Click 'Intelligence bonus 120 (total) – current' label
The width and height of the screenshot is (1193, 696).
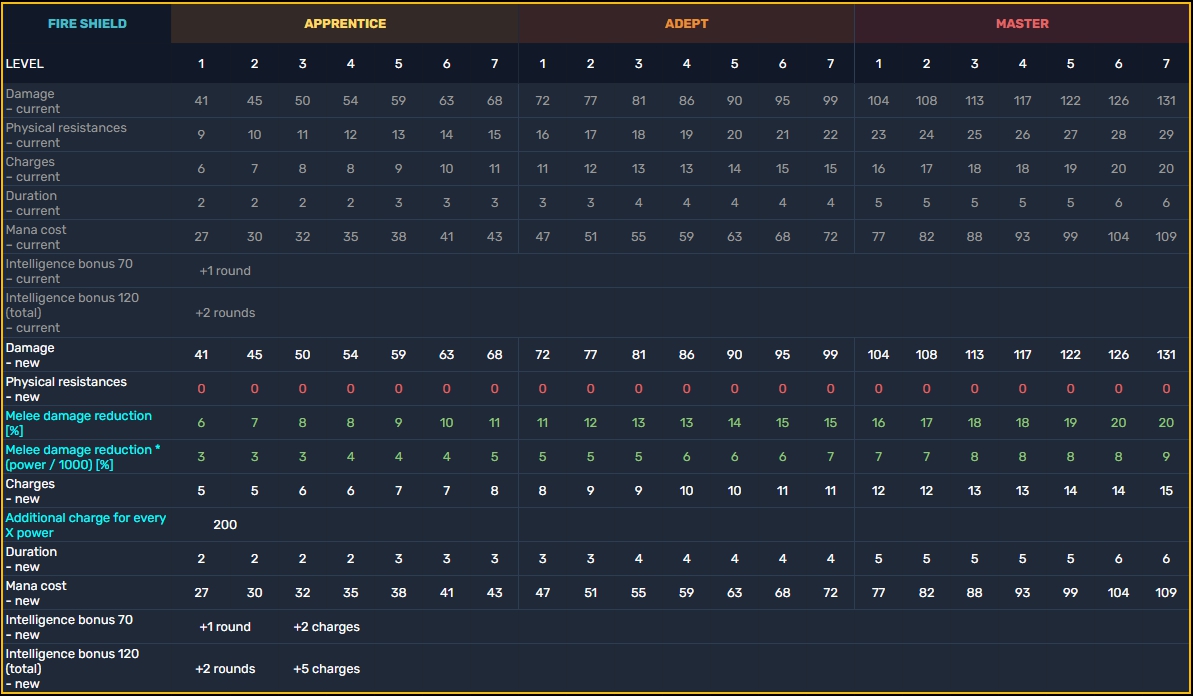(x=72, y=313)
